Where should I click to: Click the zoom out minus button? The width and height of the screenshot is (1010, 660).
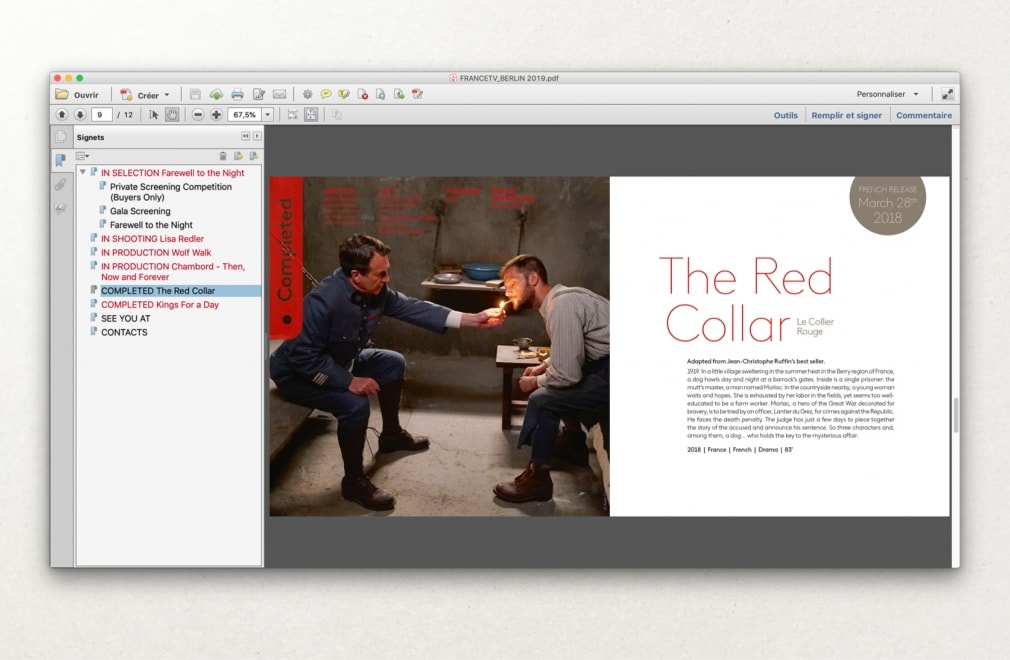pyautogui.click(x=198, y=115)
